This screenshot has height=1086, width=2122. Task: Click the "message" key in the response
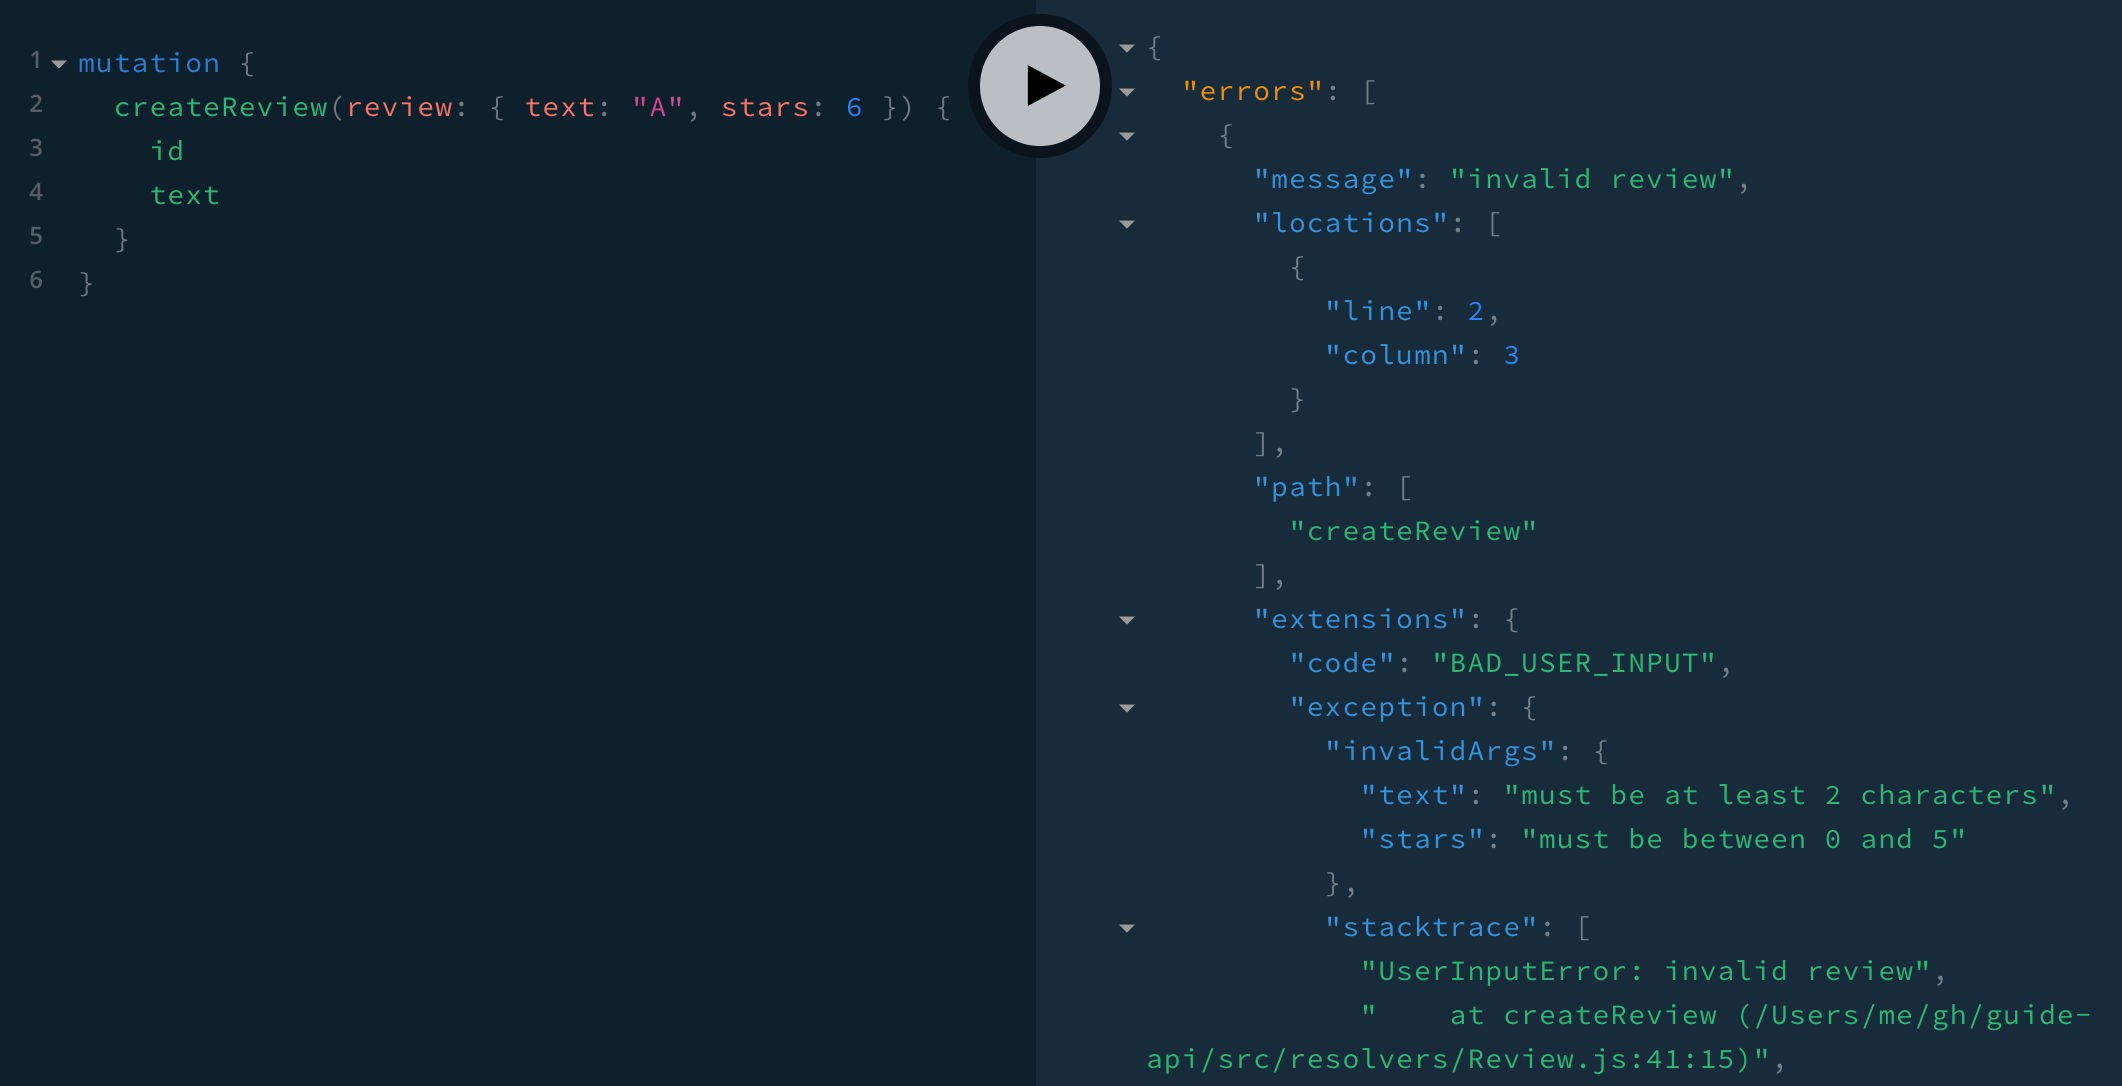1333,179
